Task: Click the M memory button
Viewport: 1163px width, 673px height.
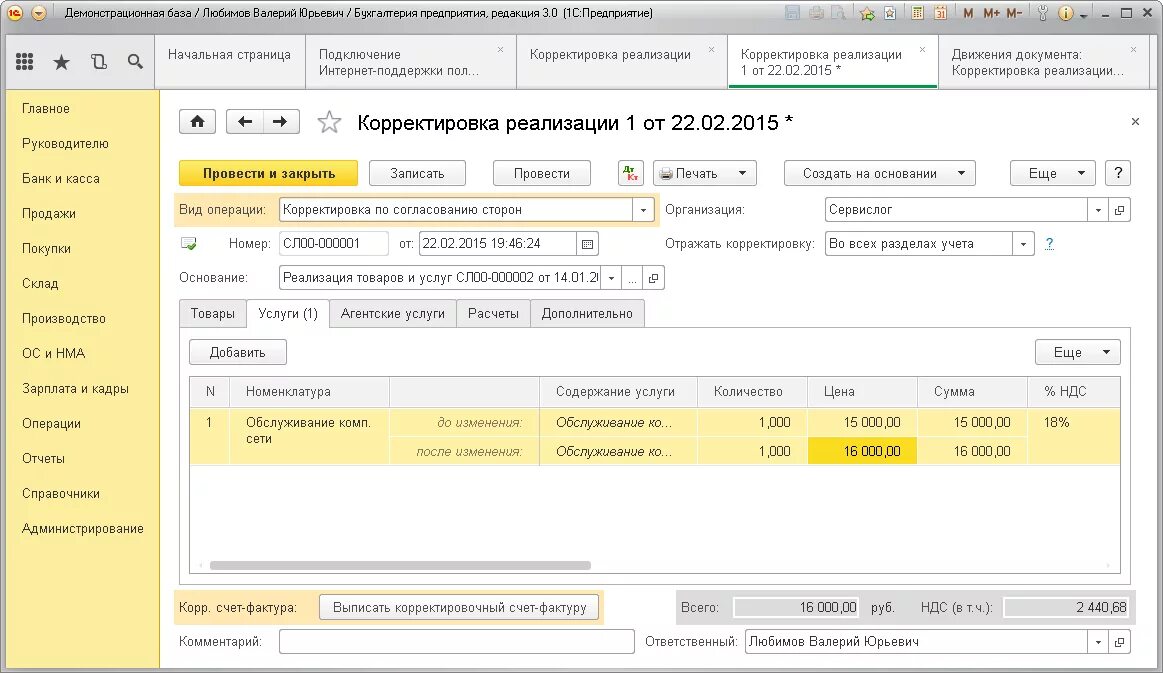Action: (968, 13)
